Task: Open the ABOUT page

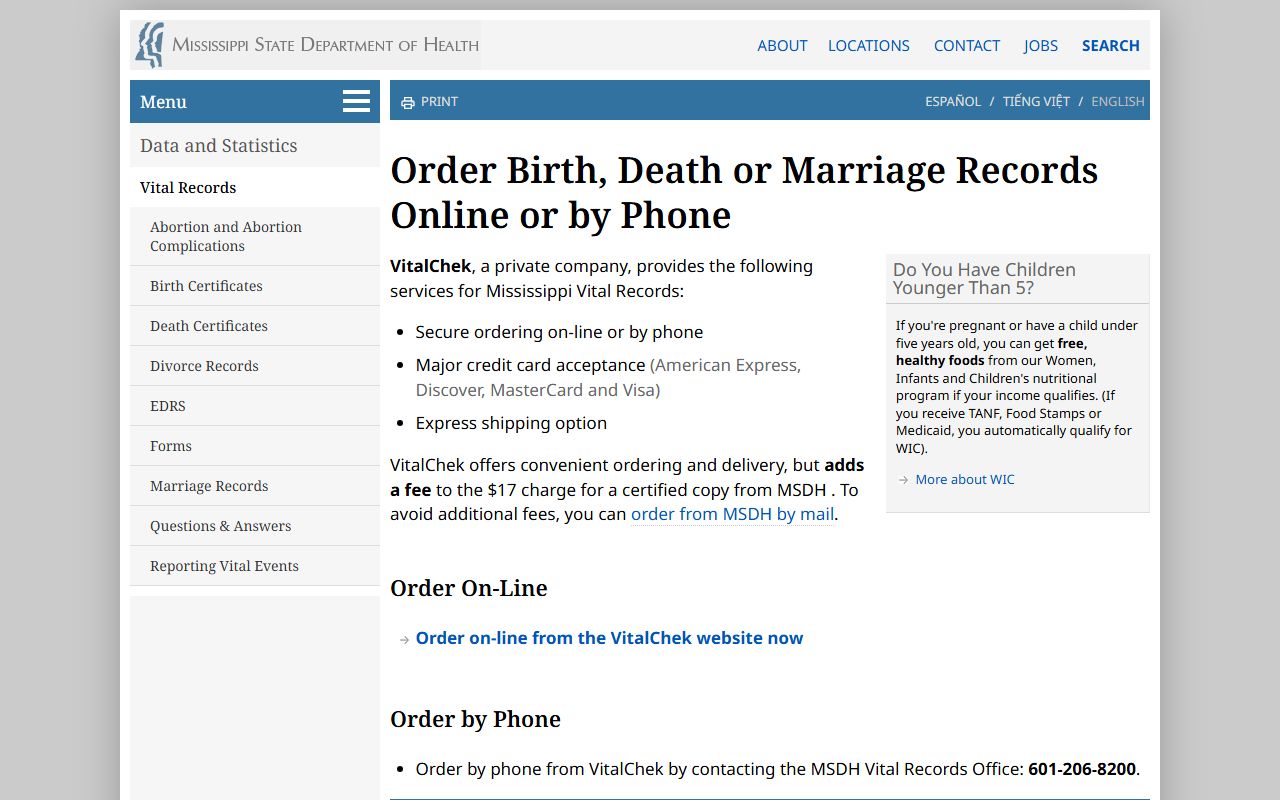Action: coord(782,45)
